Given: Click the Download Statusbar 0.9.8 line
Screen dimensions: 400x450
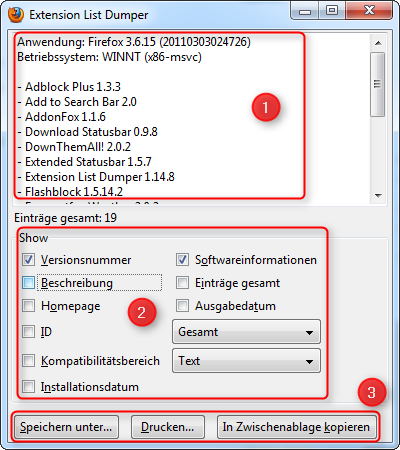Looking at the screenshot, I should click(x=87, y=132).
